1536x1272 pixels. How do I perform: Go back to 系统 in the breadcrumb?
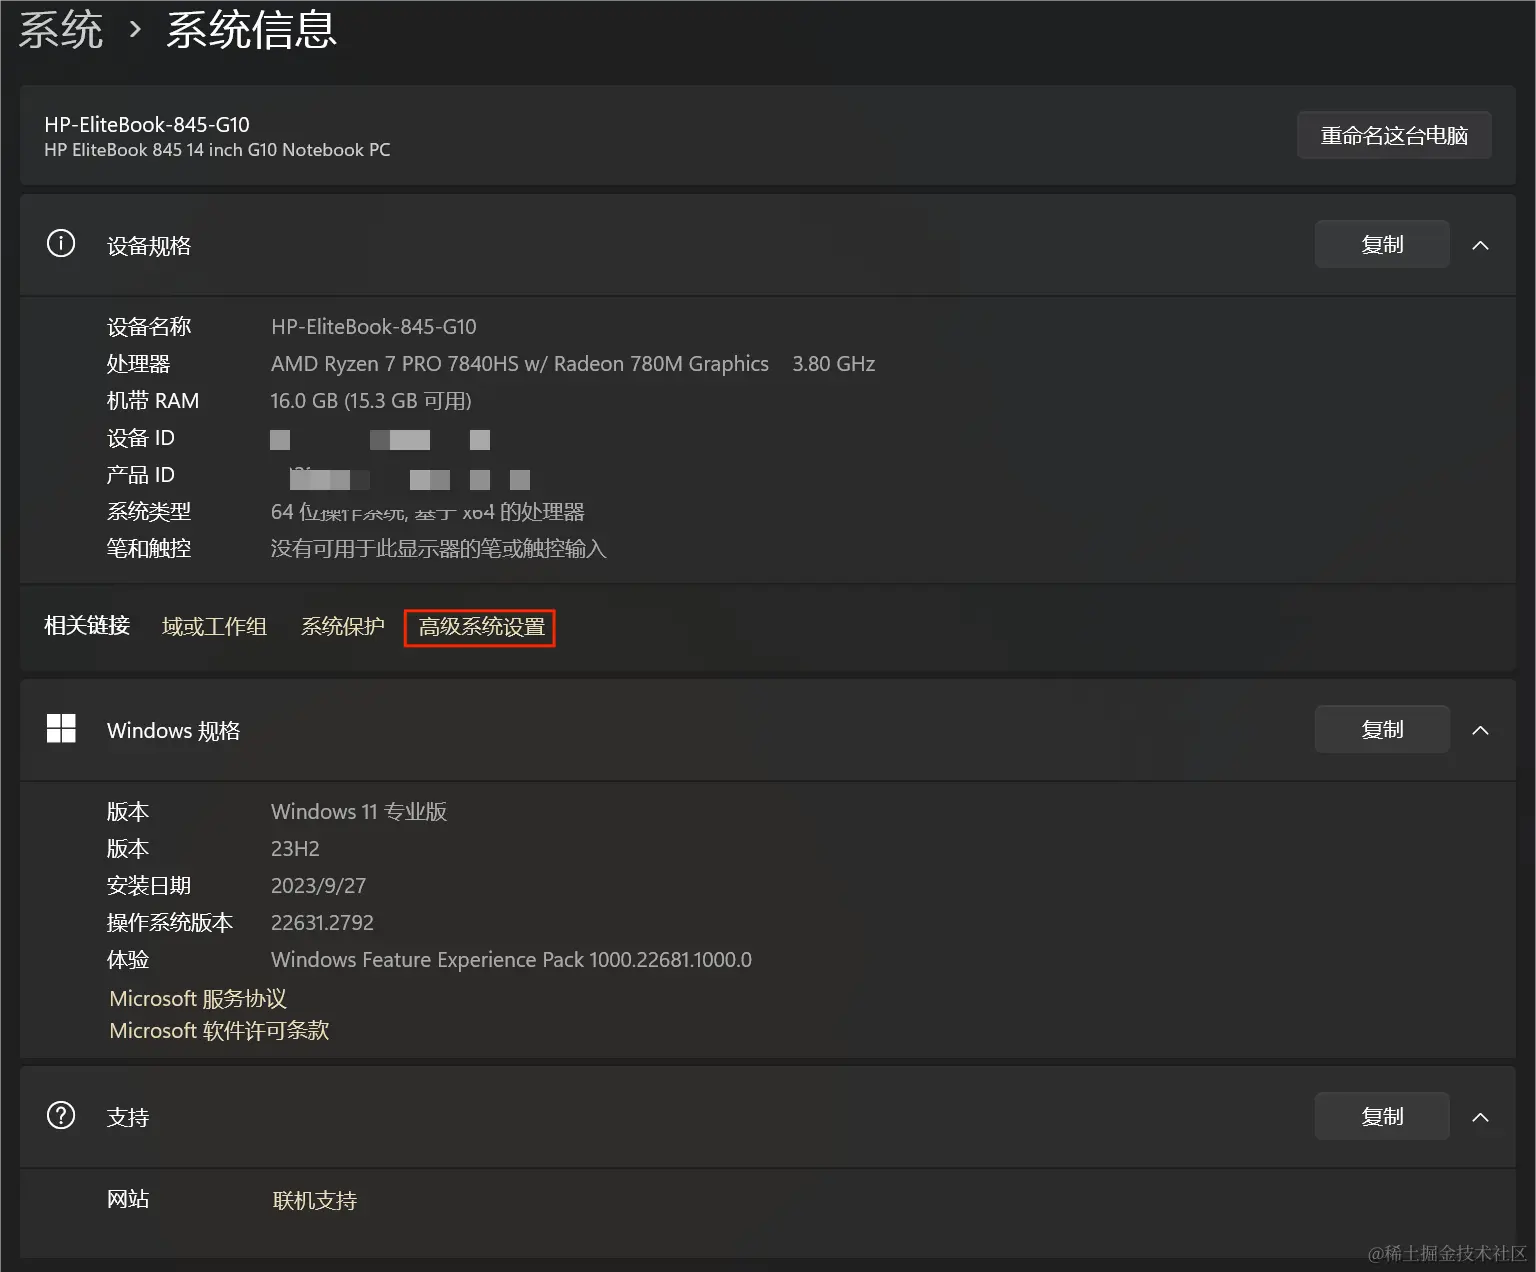61,30
